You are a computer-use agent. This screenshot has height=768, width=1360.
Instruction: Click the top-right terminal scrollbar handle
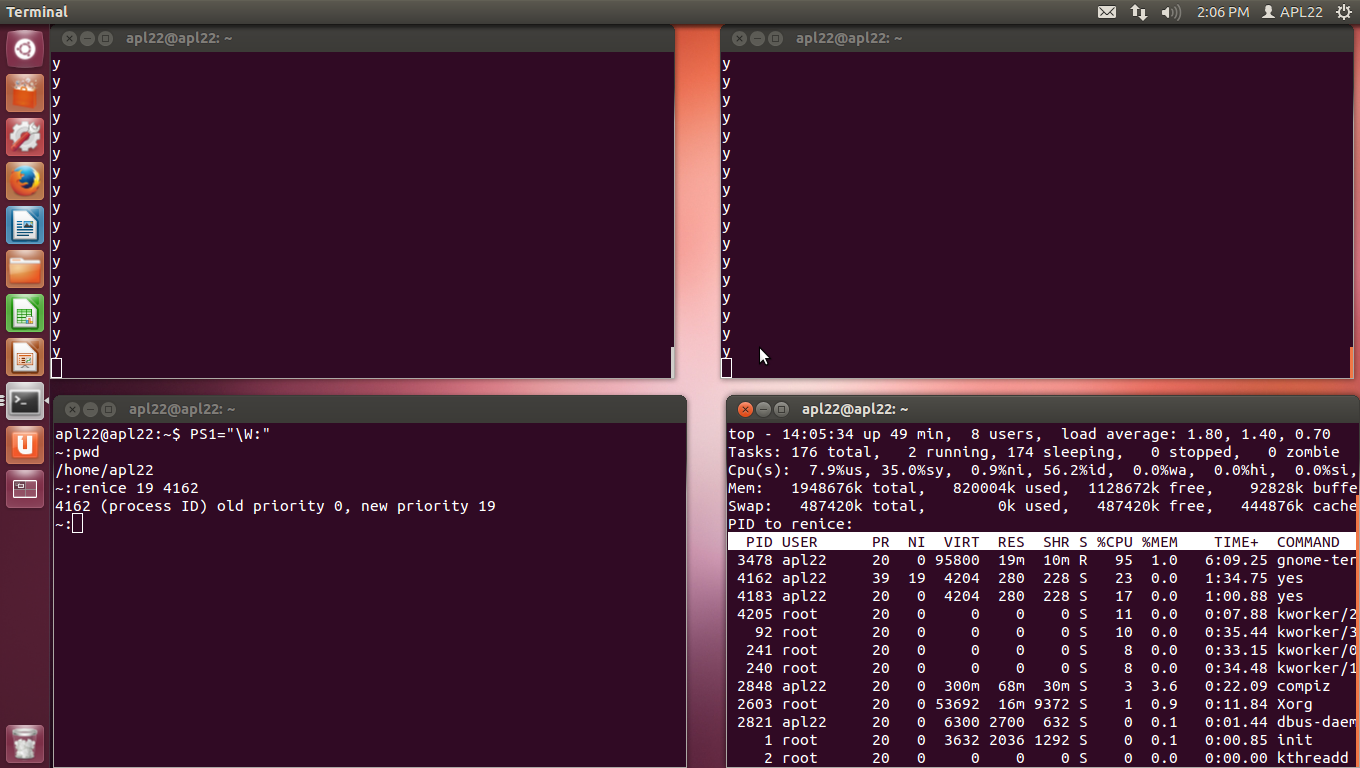coord(1352,362)
